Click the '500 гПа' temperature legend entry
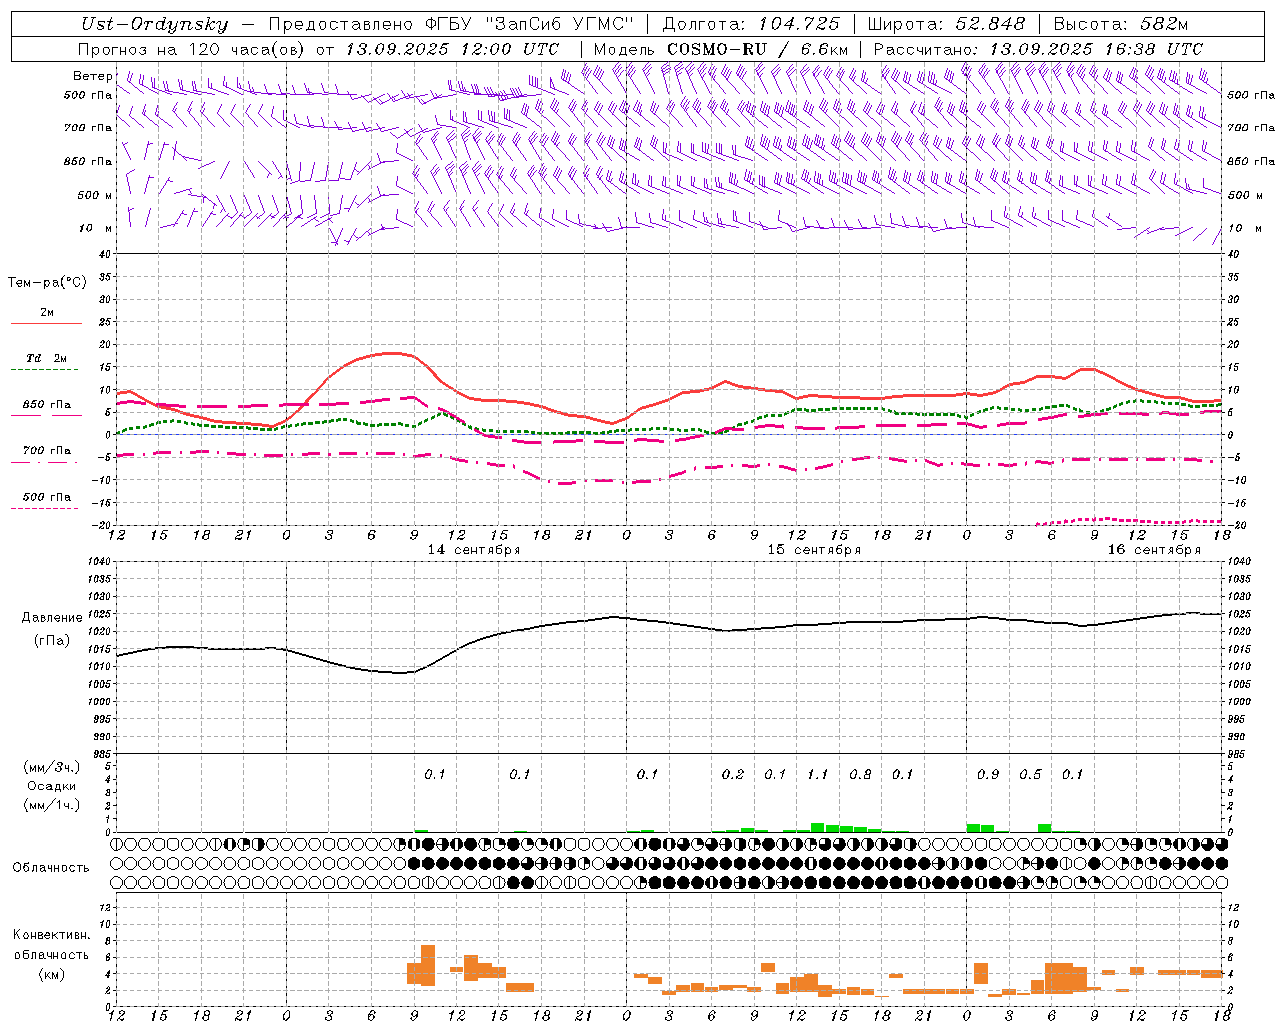1280x1024 pixels. tap(47, 497)
